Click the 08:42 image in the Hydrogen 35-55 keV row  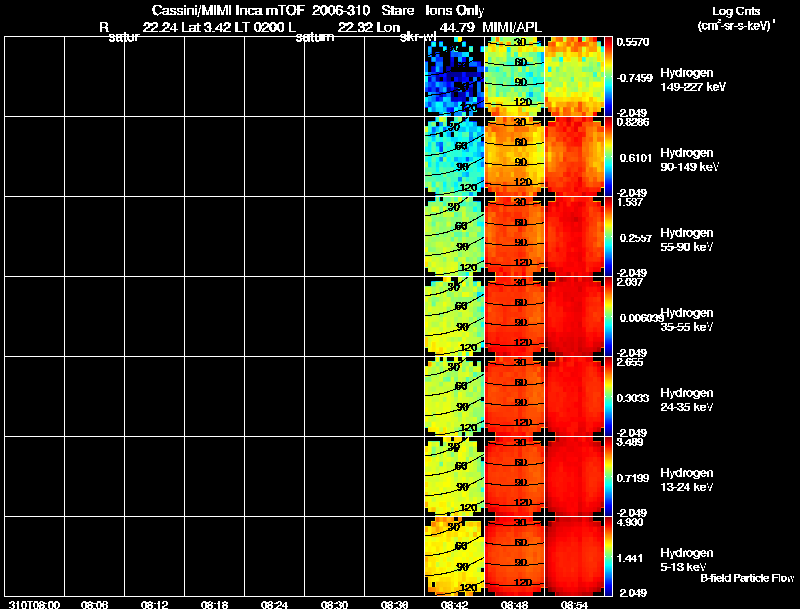tap(454, 317)
